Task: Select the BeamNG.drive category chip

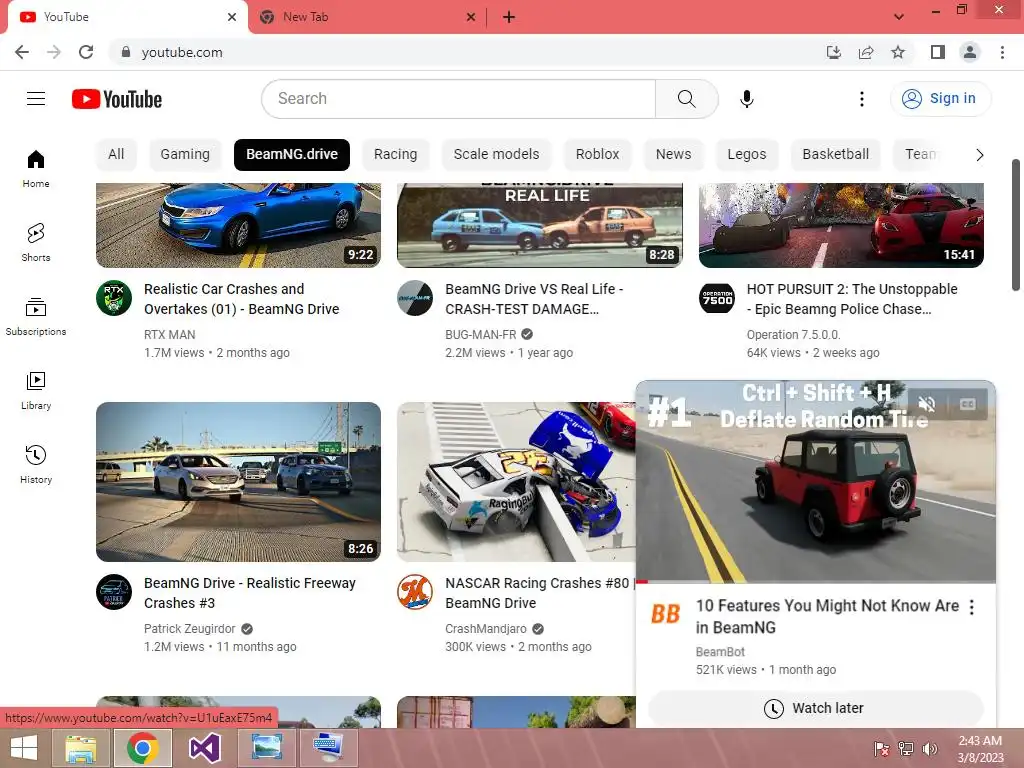Action: click(x=292, y=154)
